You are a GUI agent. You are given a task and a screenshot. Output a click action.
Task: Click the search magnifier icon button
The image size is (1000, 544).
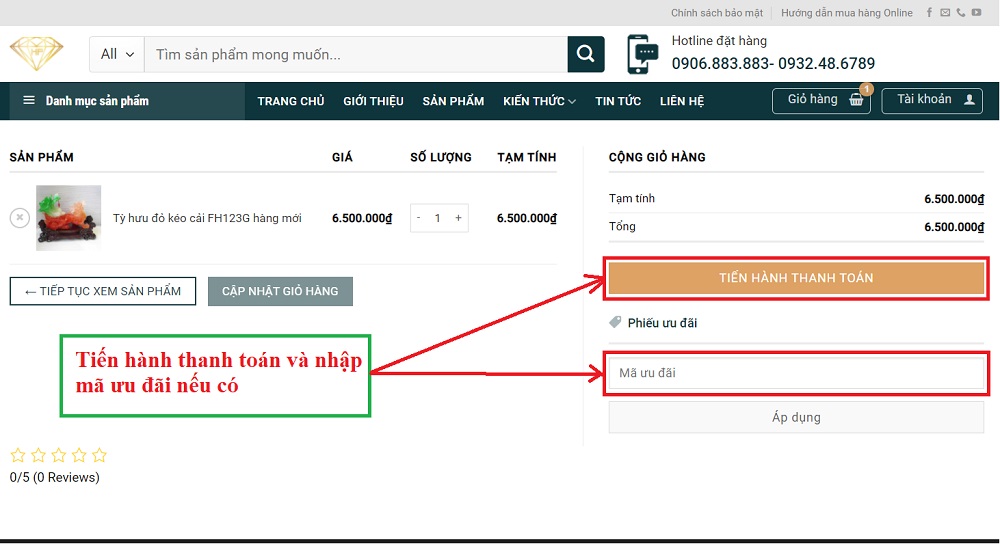coord(586,54)
